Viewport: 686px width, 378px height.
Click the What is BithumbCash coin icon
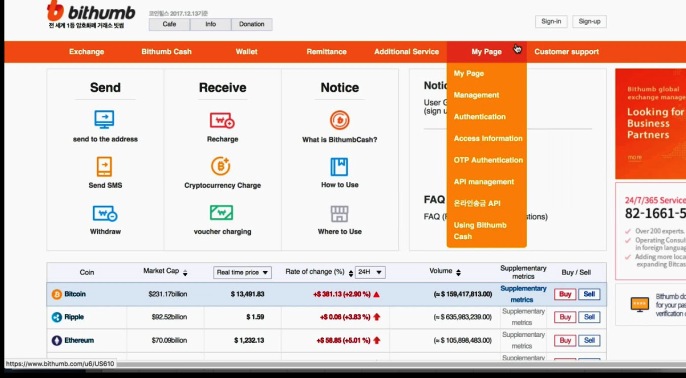pyautogui.click(x=340, y=120)
